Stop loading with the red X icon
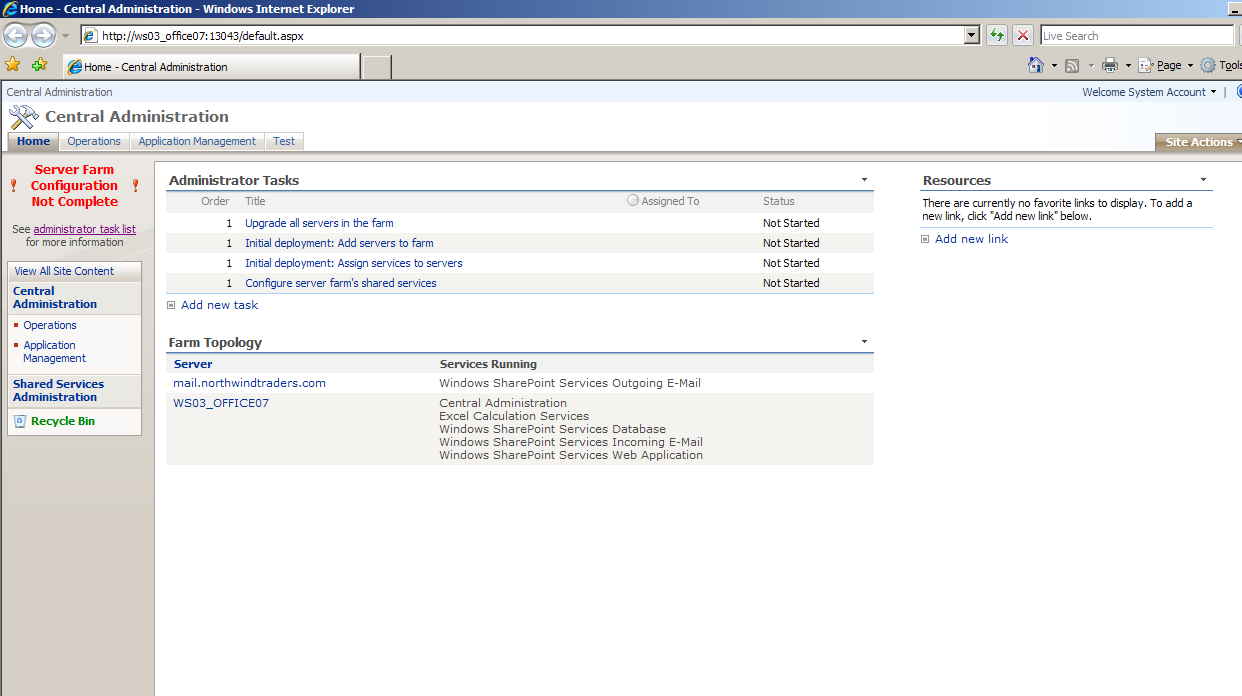 (1023, 35)
